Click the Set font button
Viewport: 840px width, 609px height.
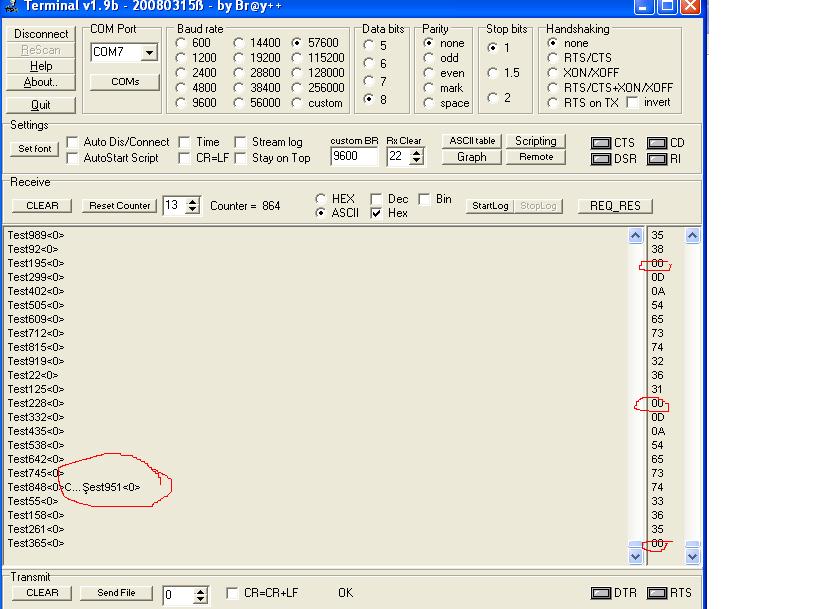35,149
